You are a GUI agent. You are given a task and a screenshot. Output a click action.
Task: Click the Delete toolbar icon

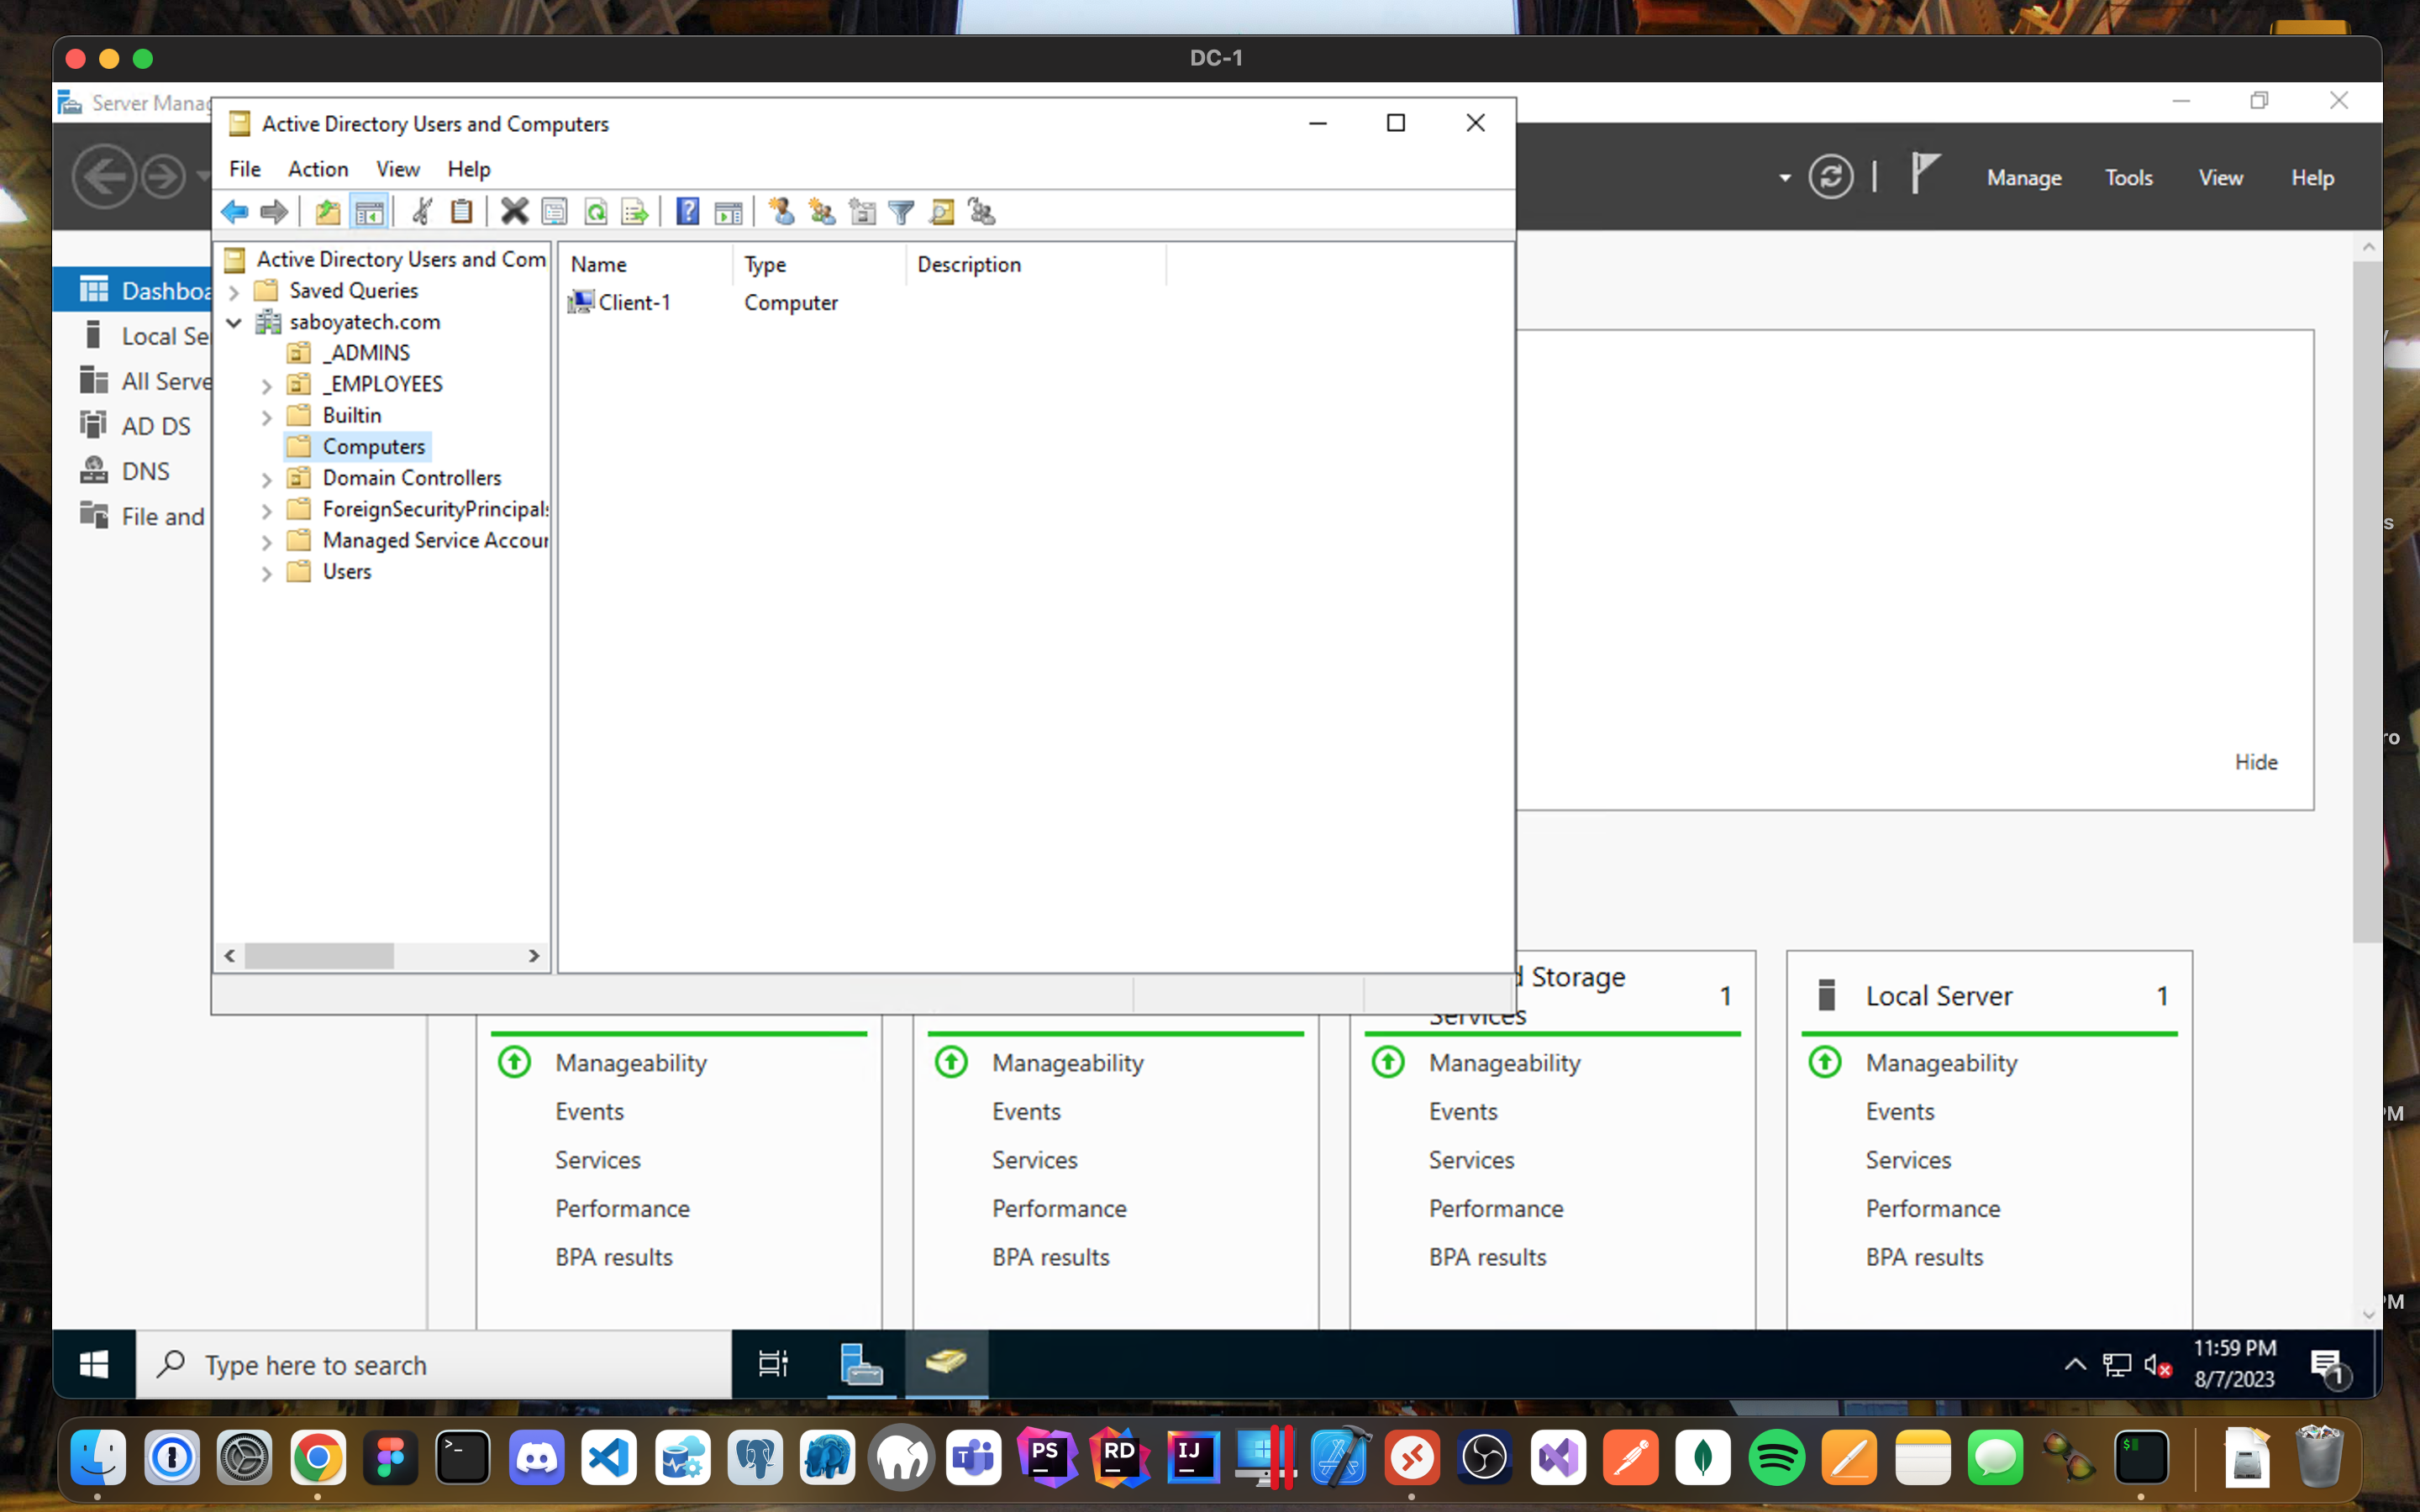[x=514, y=211]
